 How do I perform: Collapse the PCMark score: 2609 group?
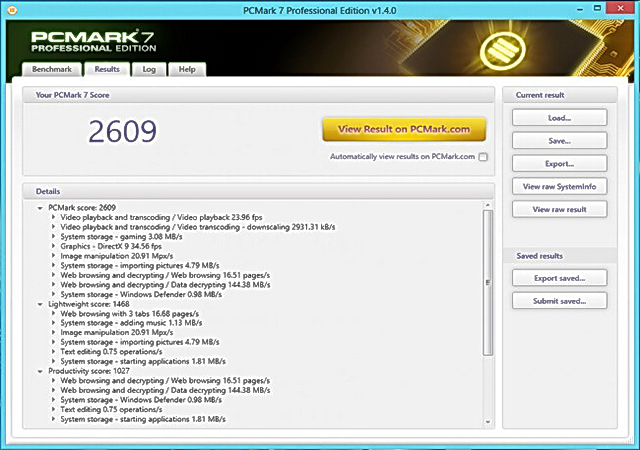tap(40, 208)
